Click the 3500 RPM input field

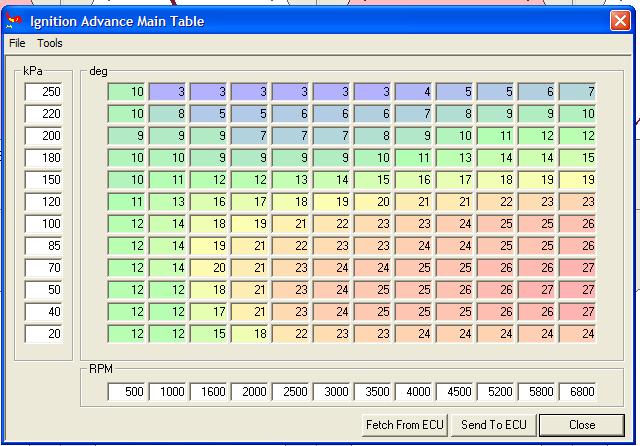pyautogui.click(x=372, y=392)
